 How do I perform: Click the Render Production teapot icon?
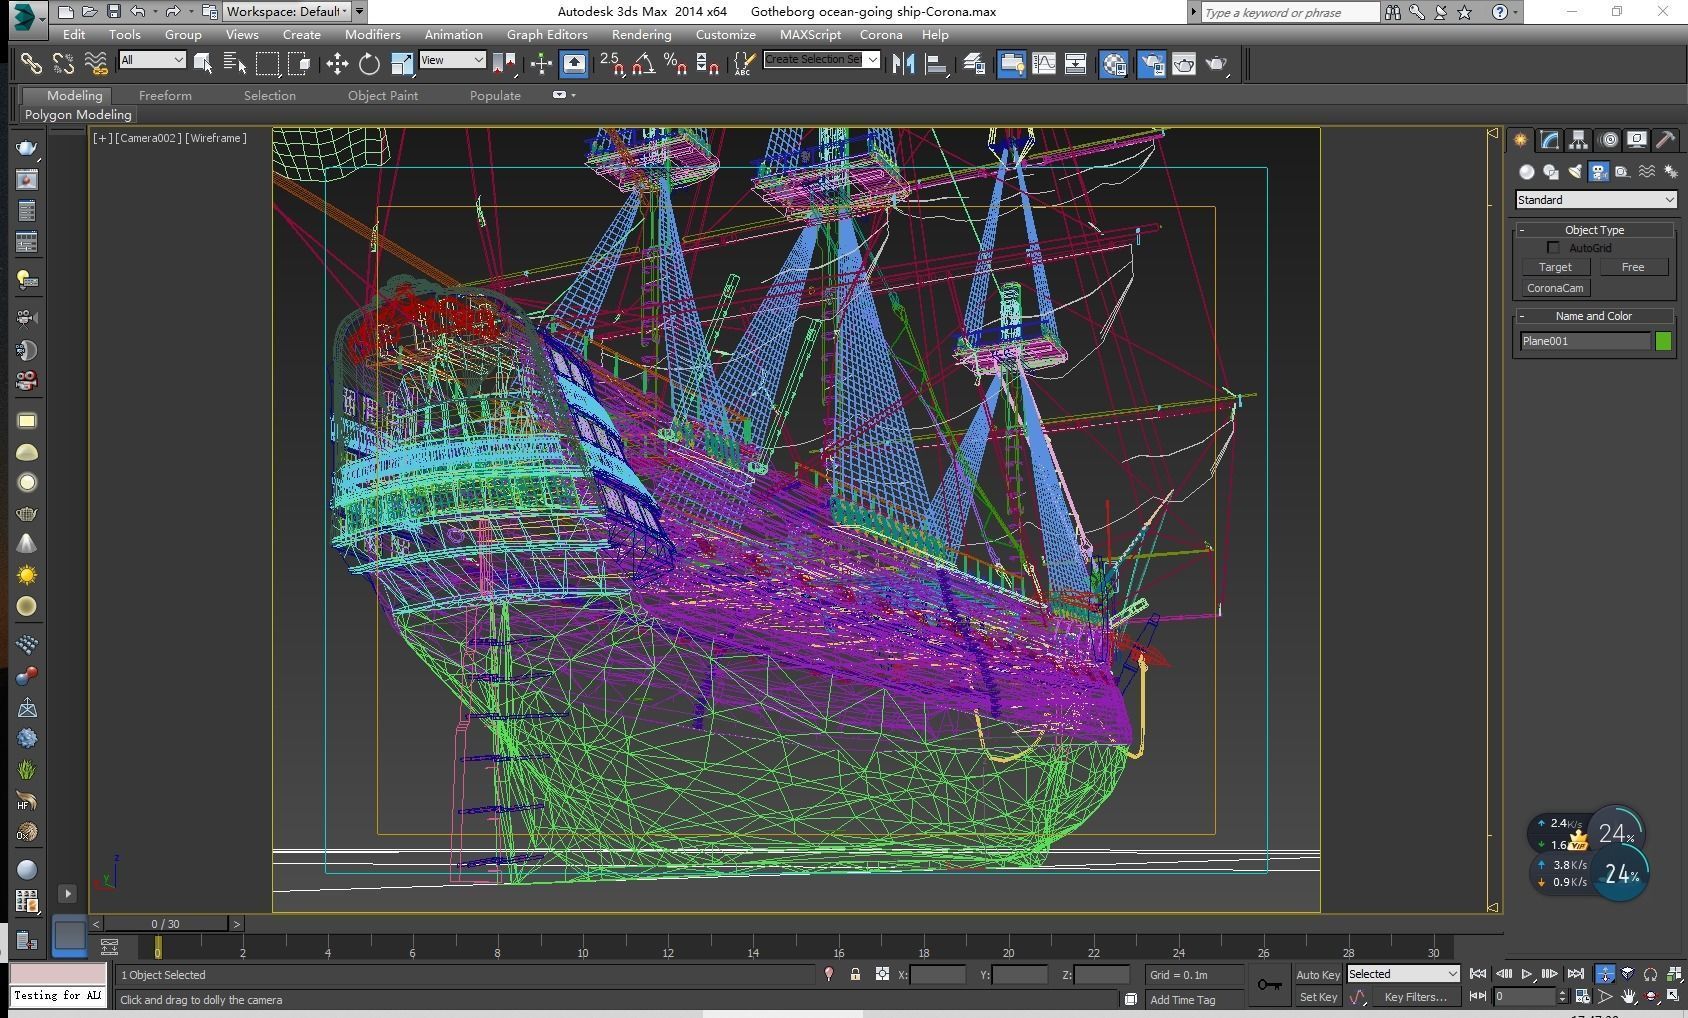click(1216, 64)
